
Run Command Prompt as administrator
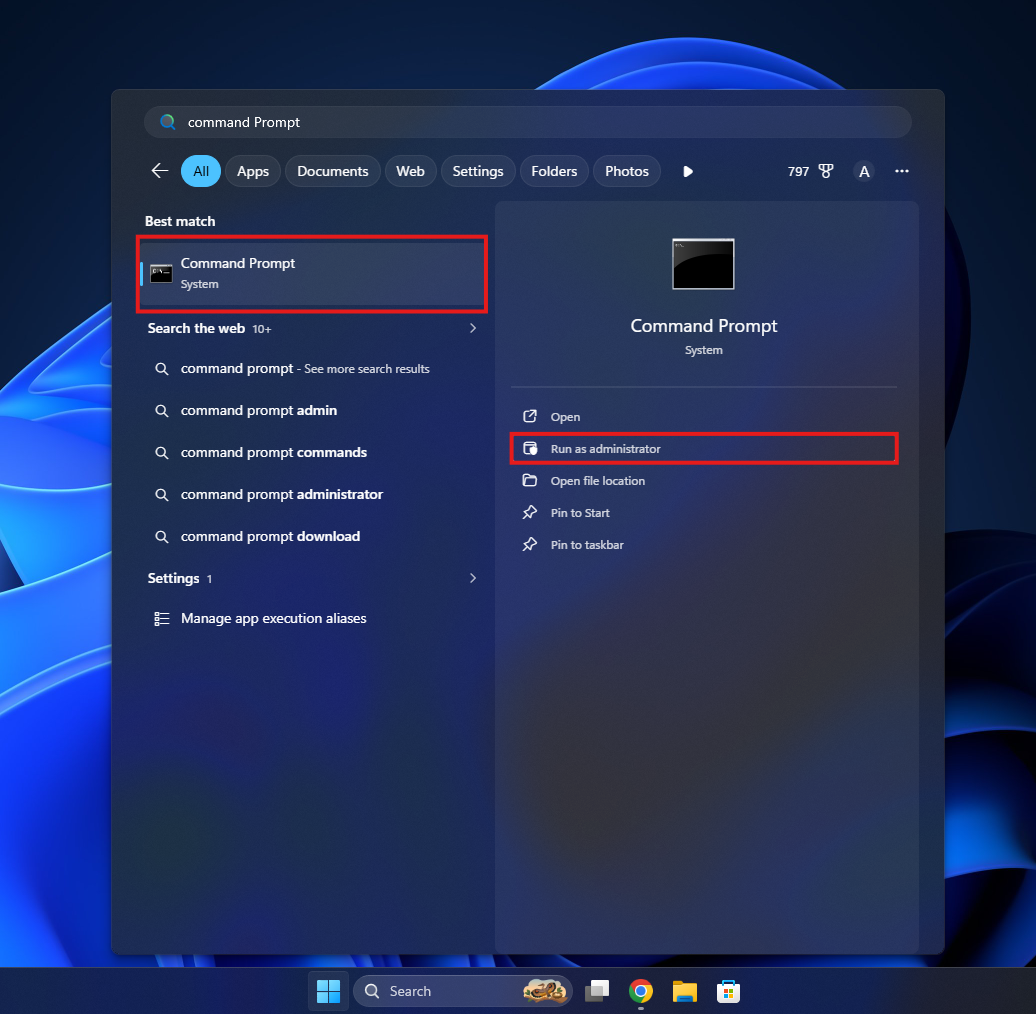(703, 448)
